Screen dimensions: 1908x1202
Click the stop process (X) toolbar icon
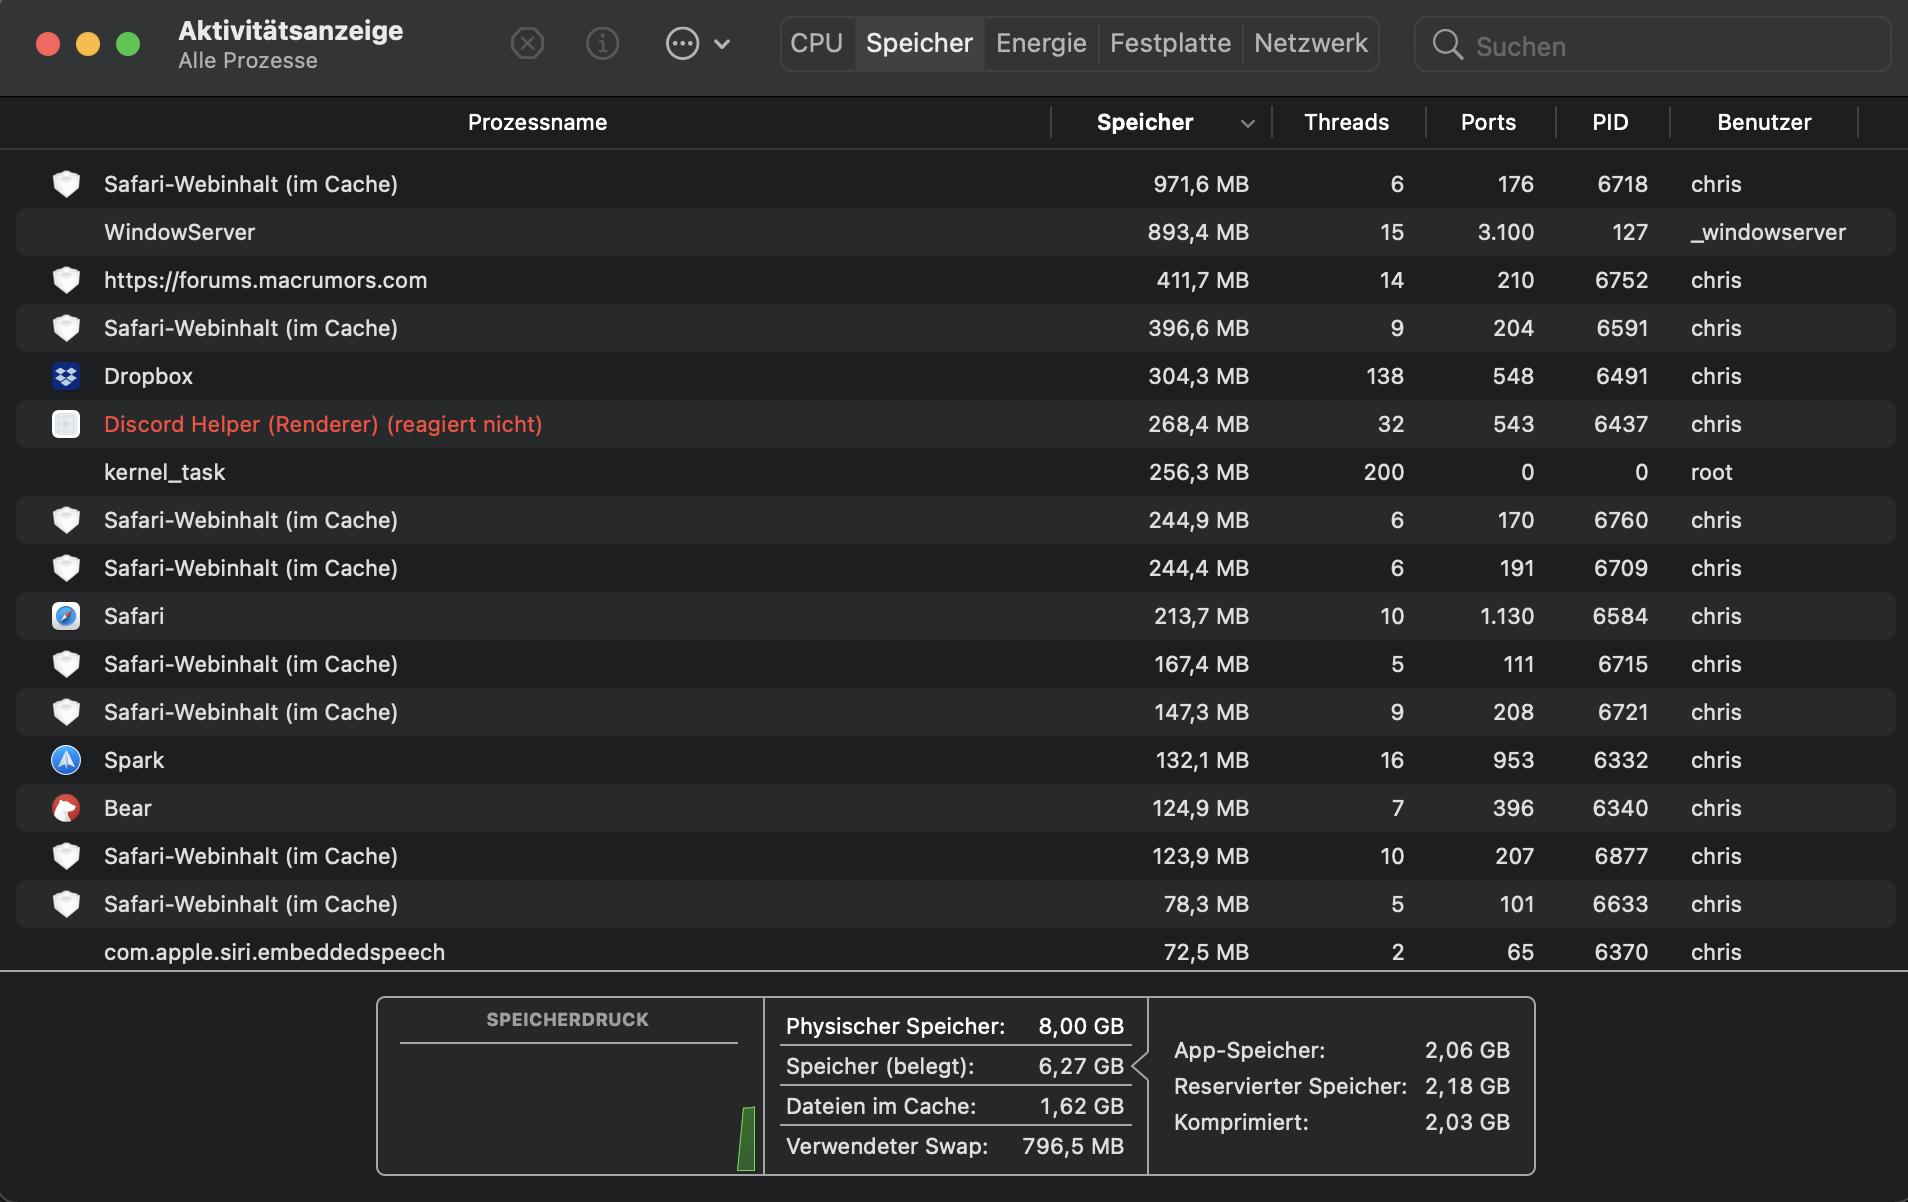point(527,44)
